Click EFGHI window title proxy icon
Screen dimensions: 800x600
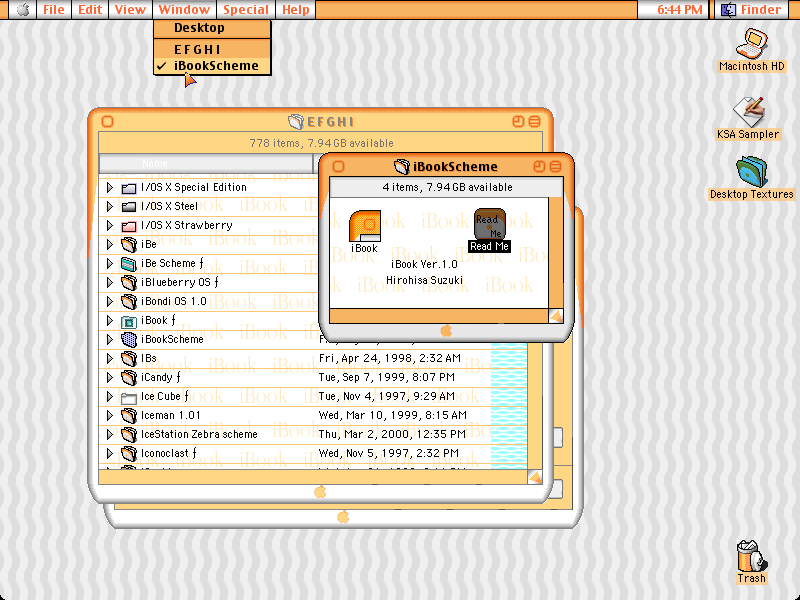click(296, 121)
